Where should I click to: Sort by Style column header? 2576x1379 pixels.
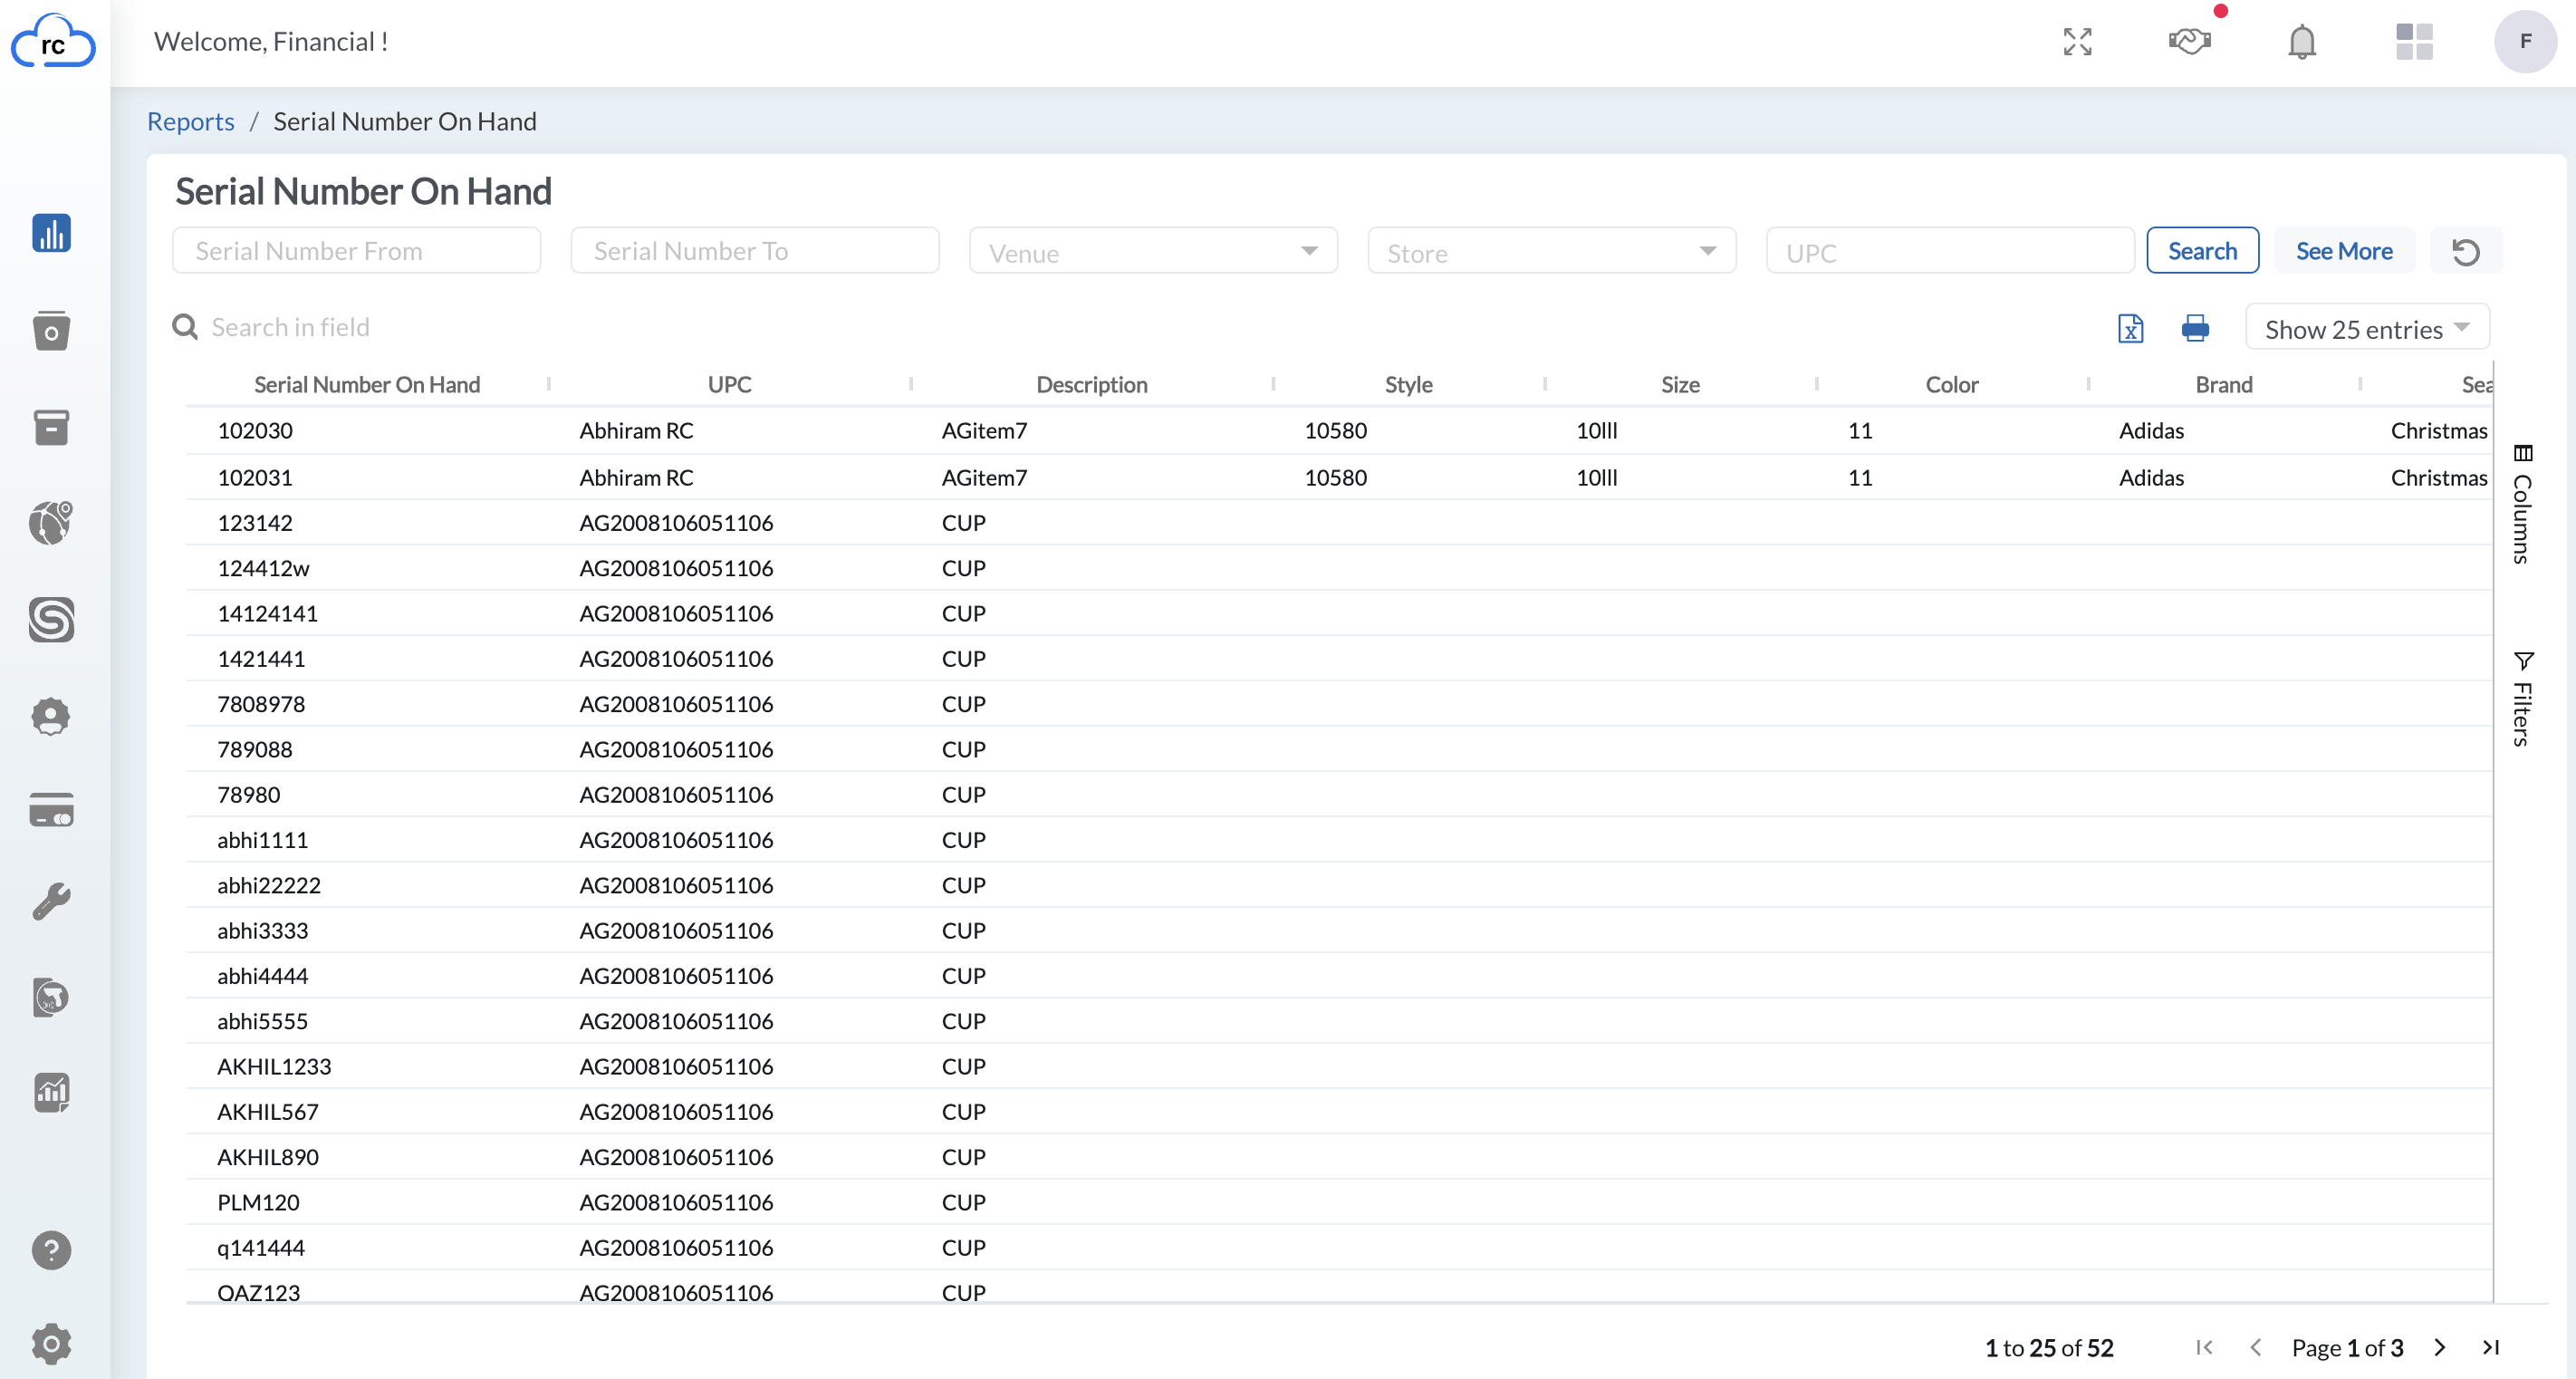1408,384
